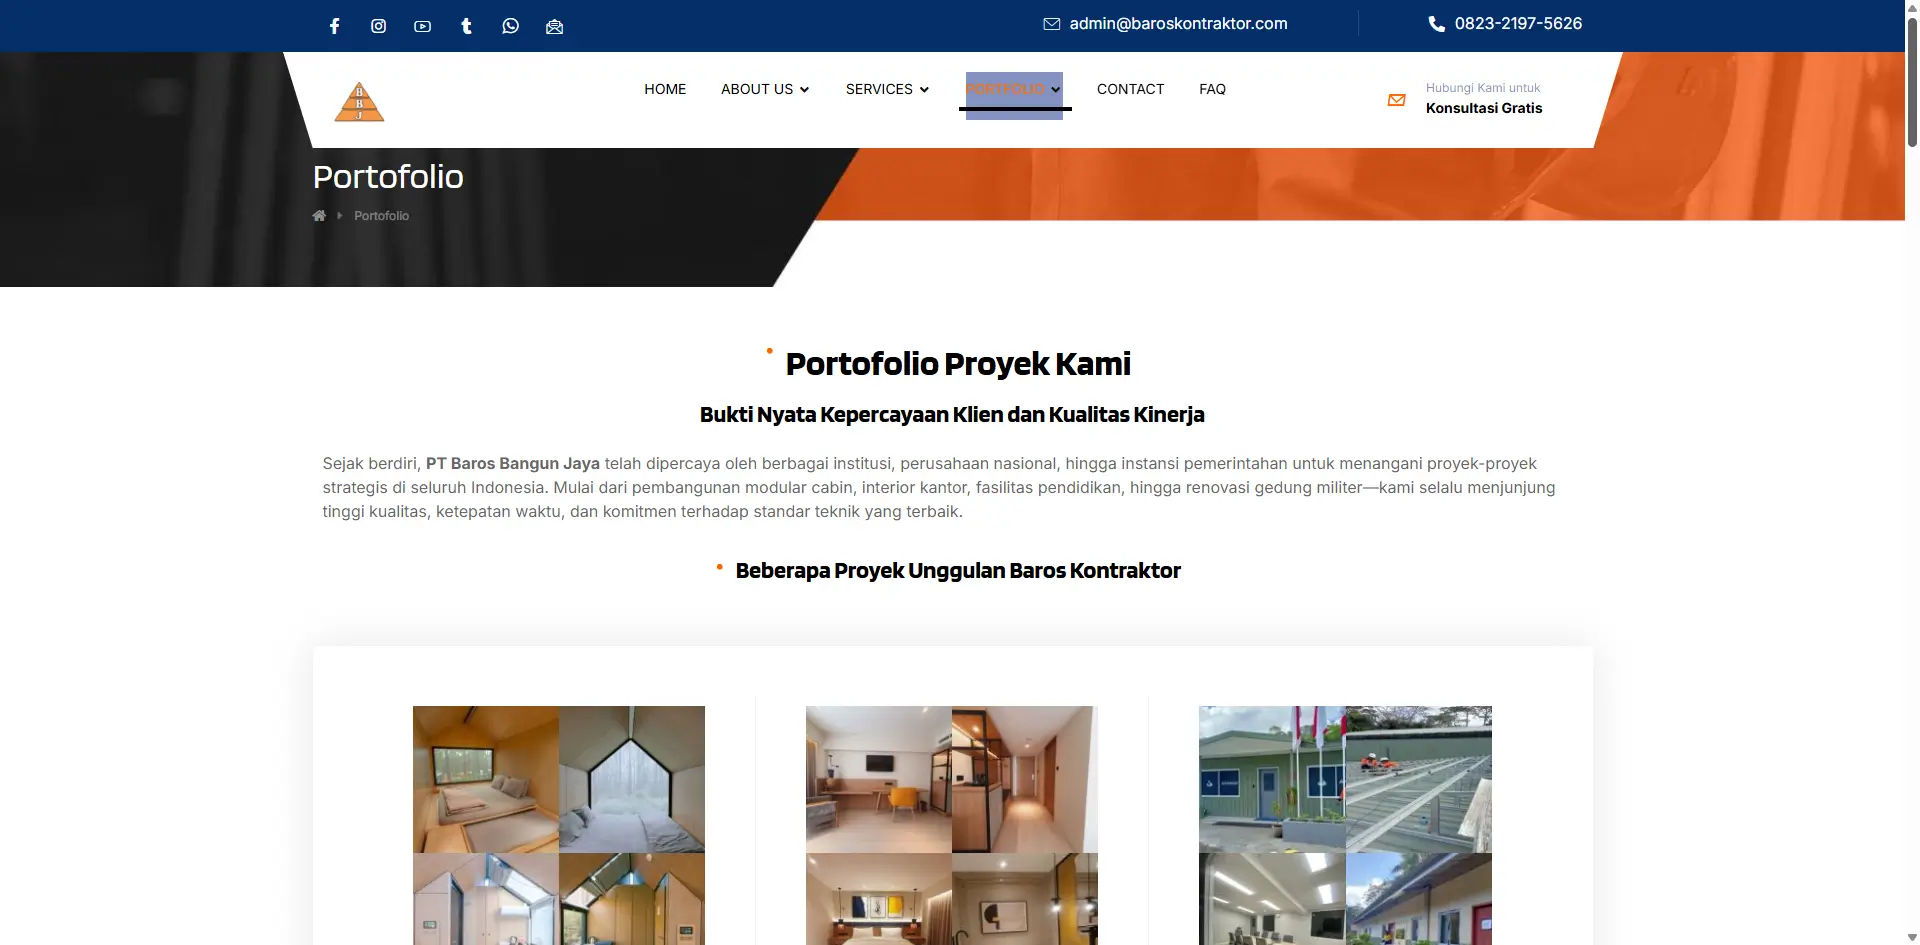This screenshot has height=945, width=1920.
Task: Click the phone icon beside 0823-2197-5626
Action: tap(1437, 24)
